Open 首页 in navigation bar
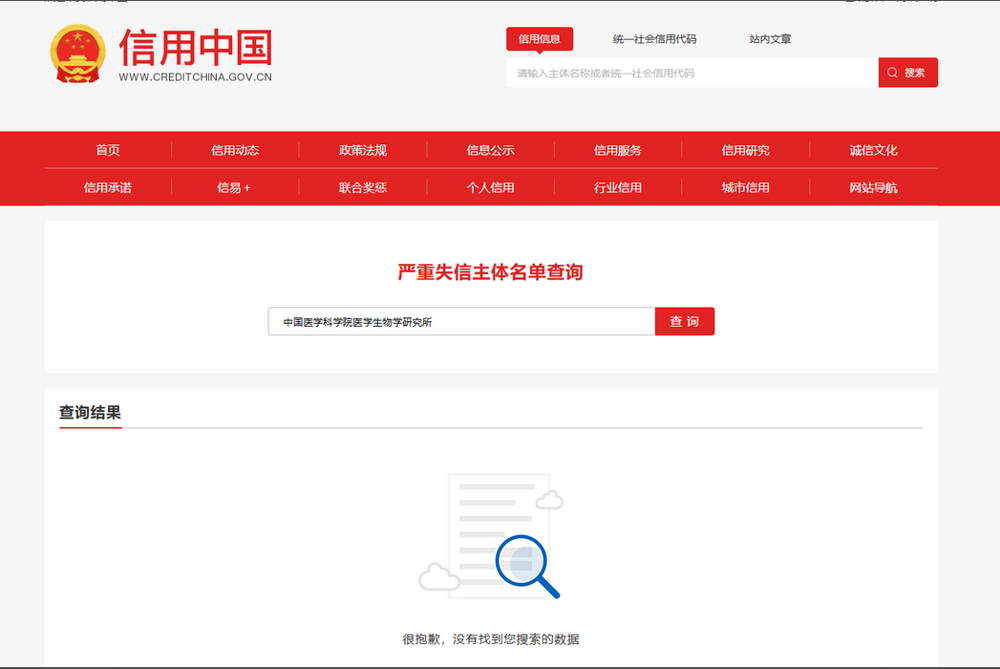The height and width of the screenshot is (669, 1000). (x=108, y=150)
